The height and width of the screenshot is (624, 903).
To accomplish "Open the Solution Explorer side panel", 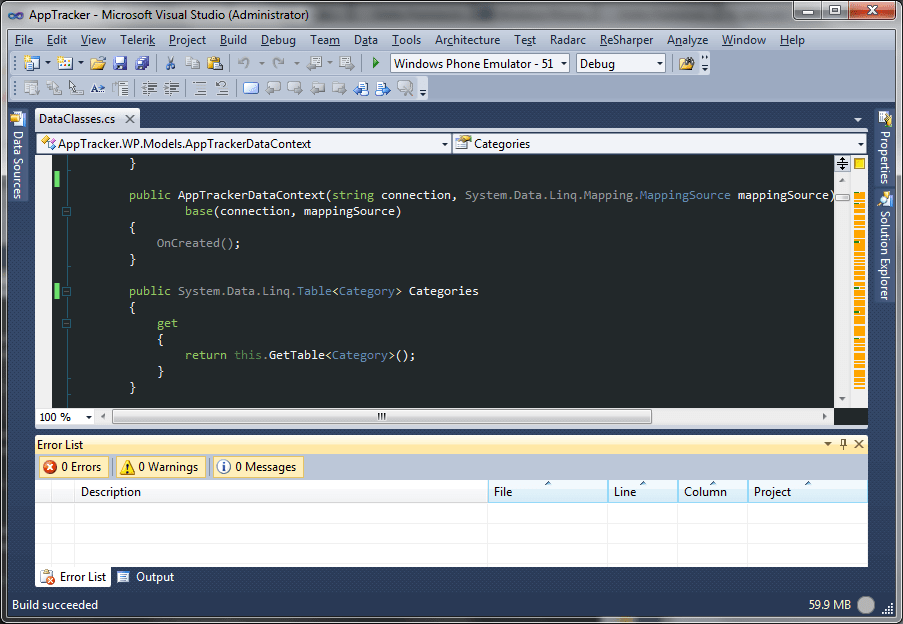I will (x=885, y=246).
